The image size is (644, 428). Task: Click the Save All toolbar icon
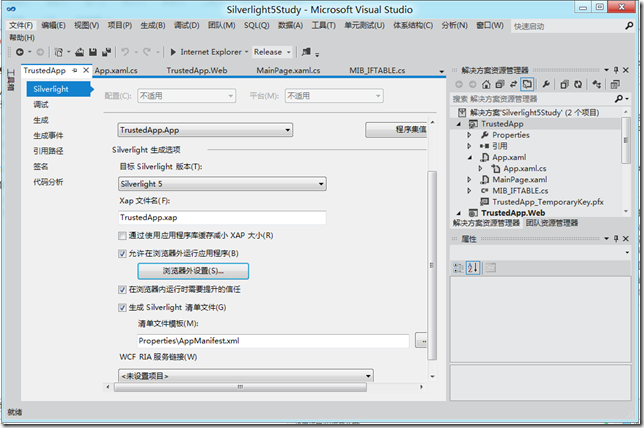coord(106,52)
